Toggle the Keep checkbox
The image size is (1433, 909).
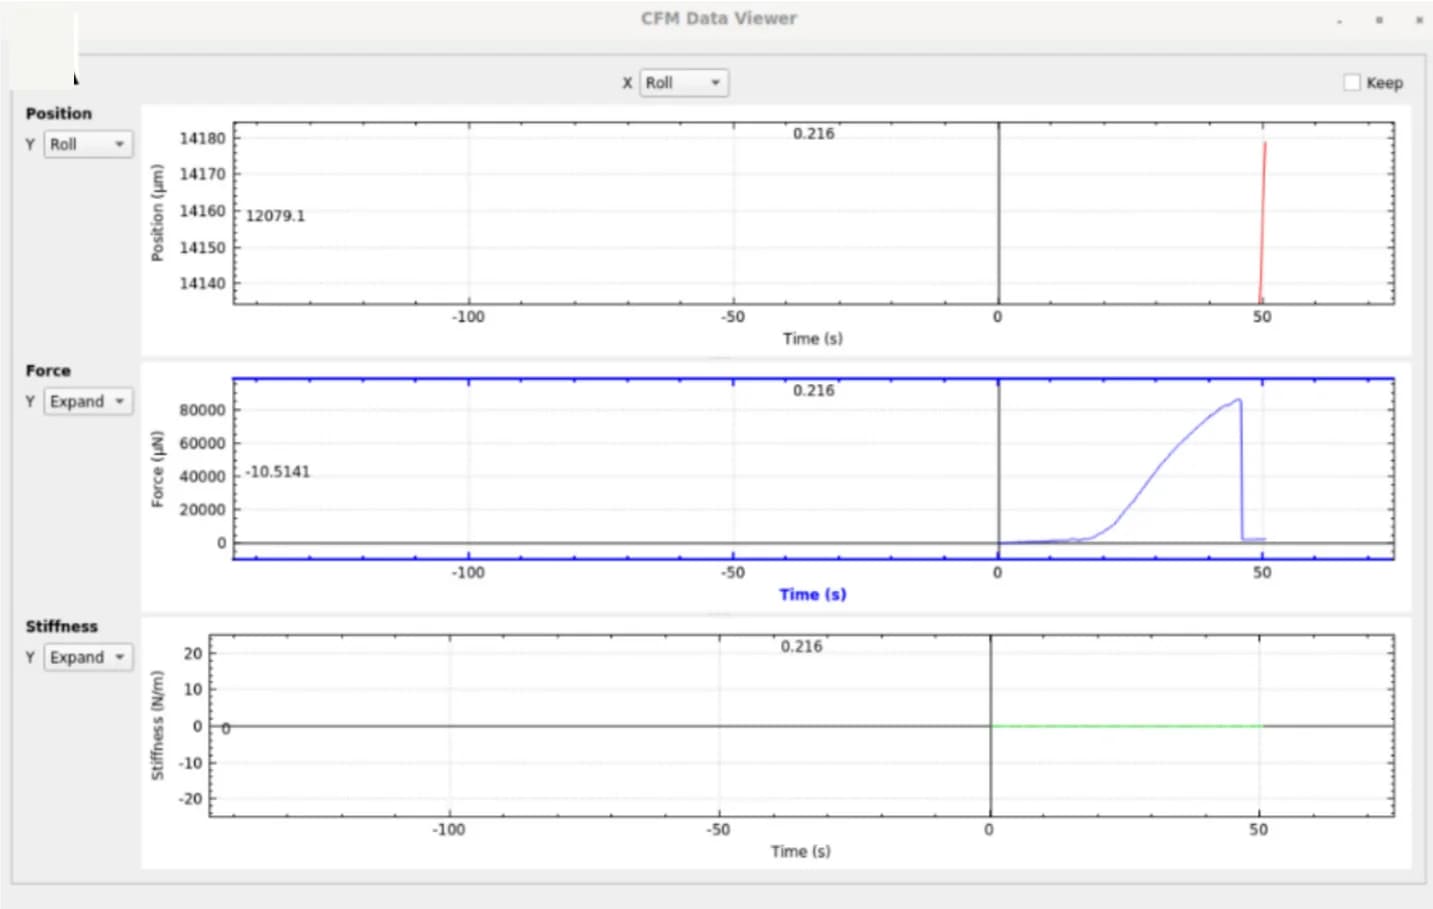(1352, 82)
